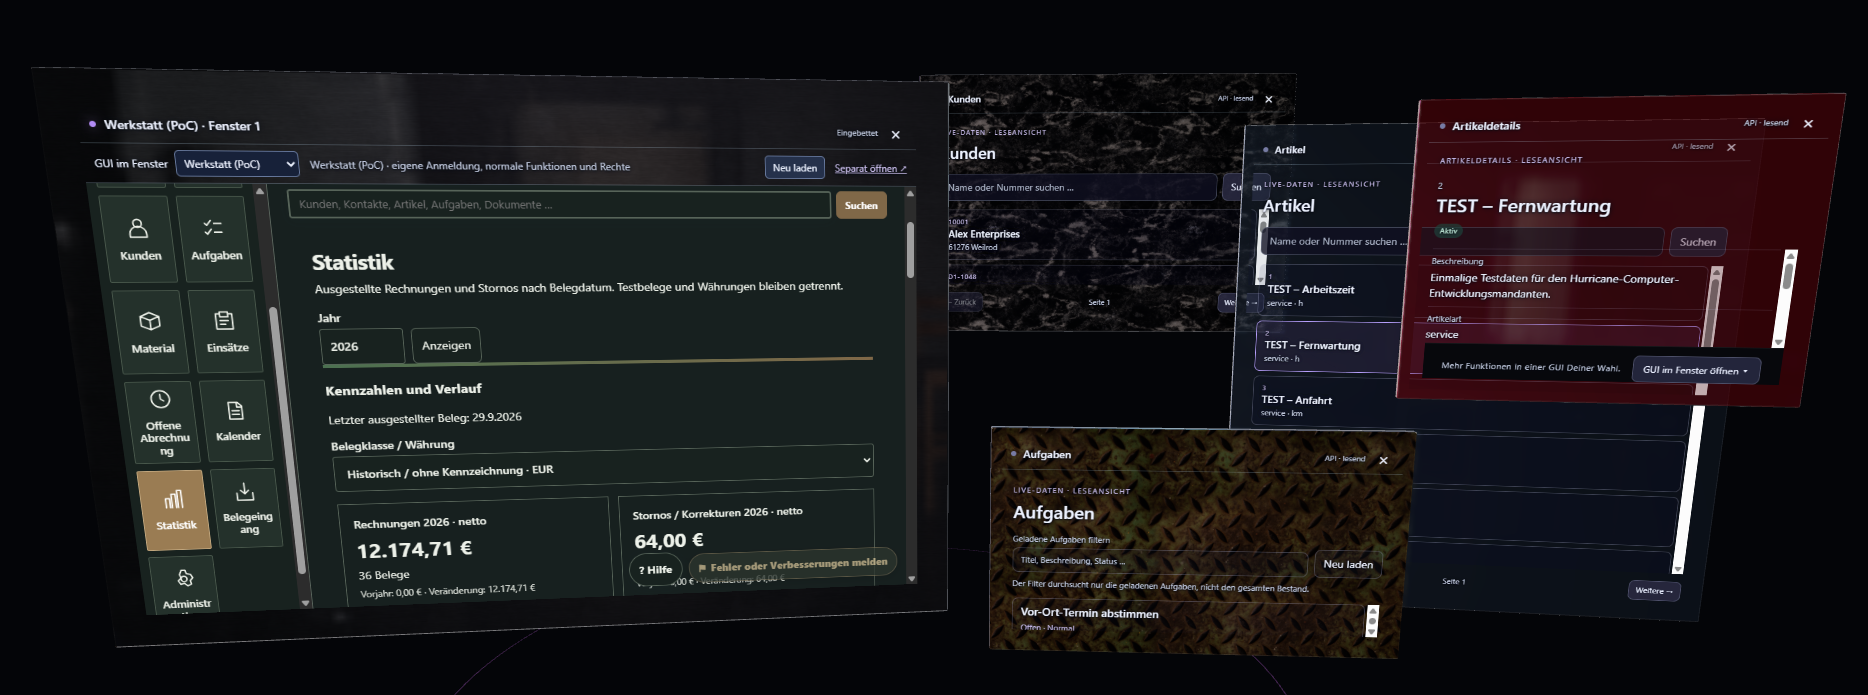Open the Administration gear tile
Viewport: 1868px width, 695px height.
pyautogui.click(x=186, y=586)
